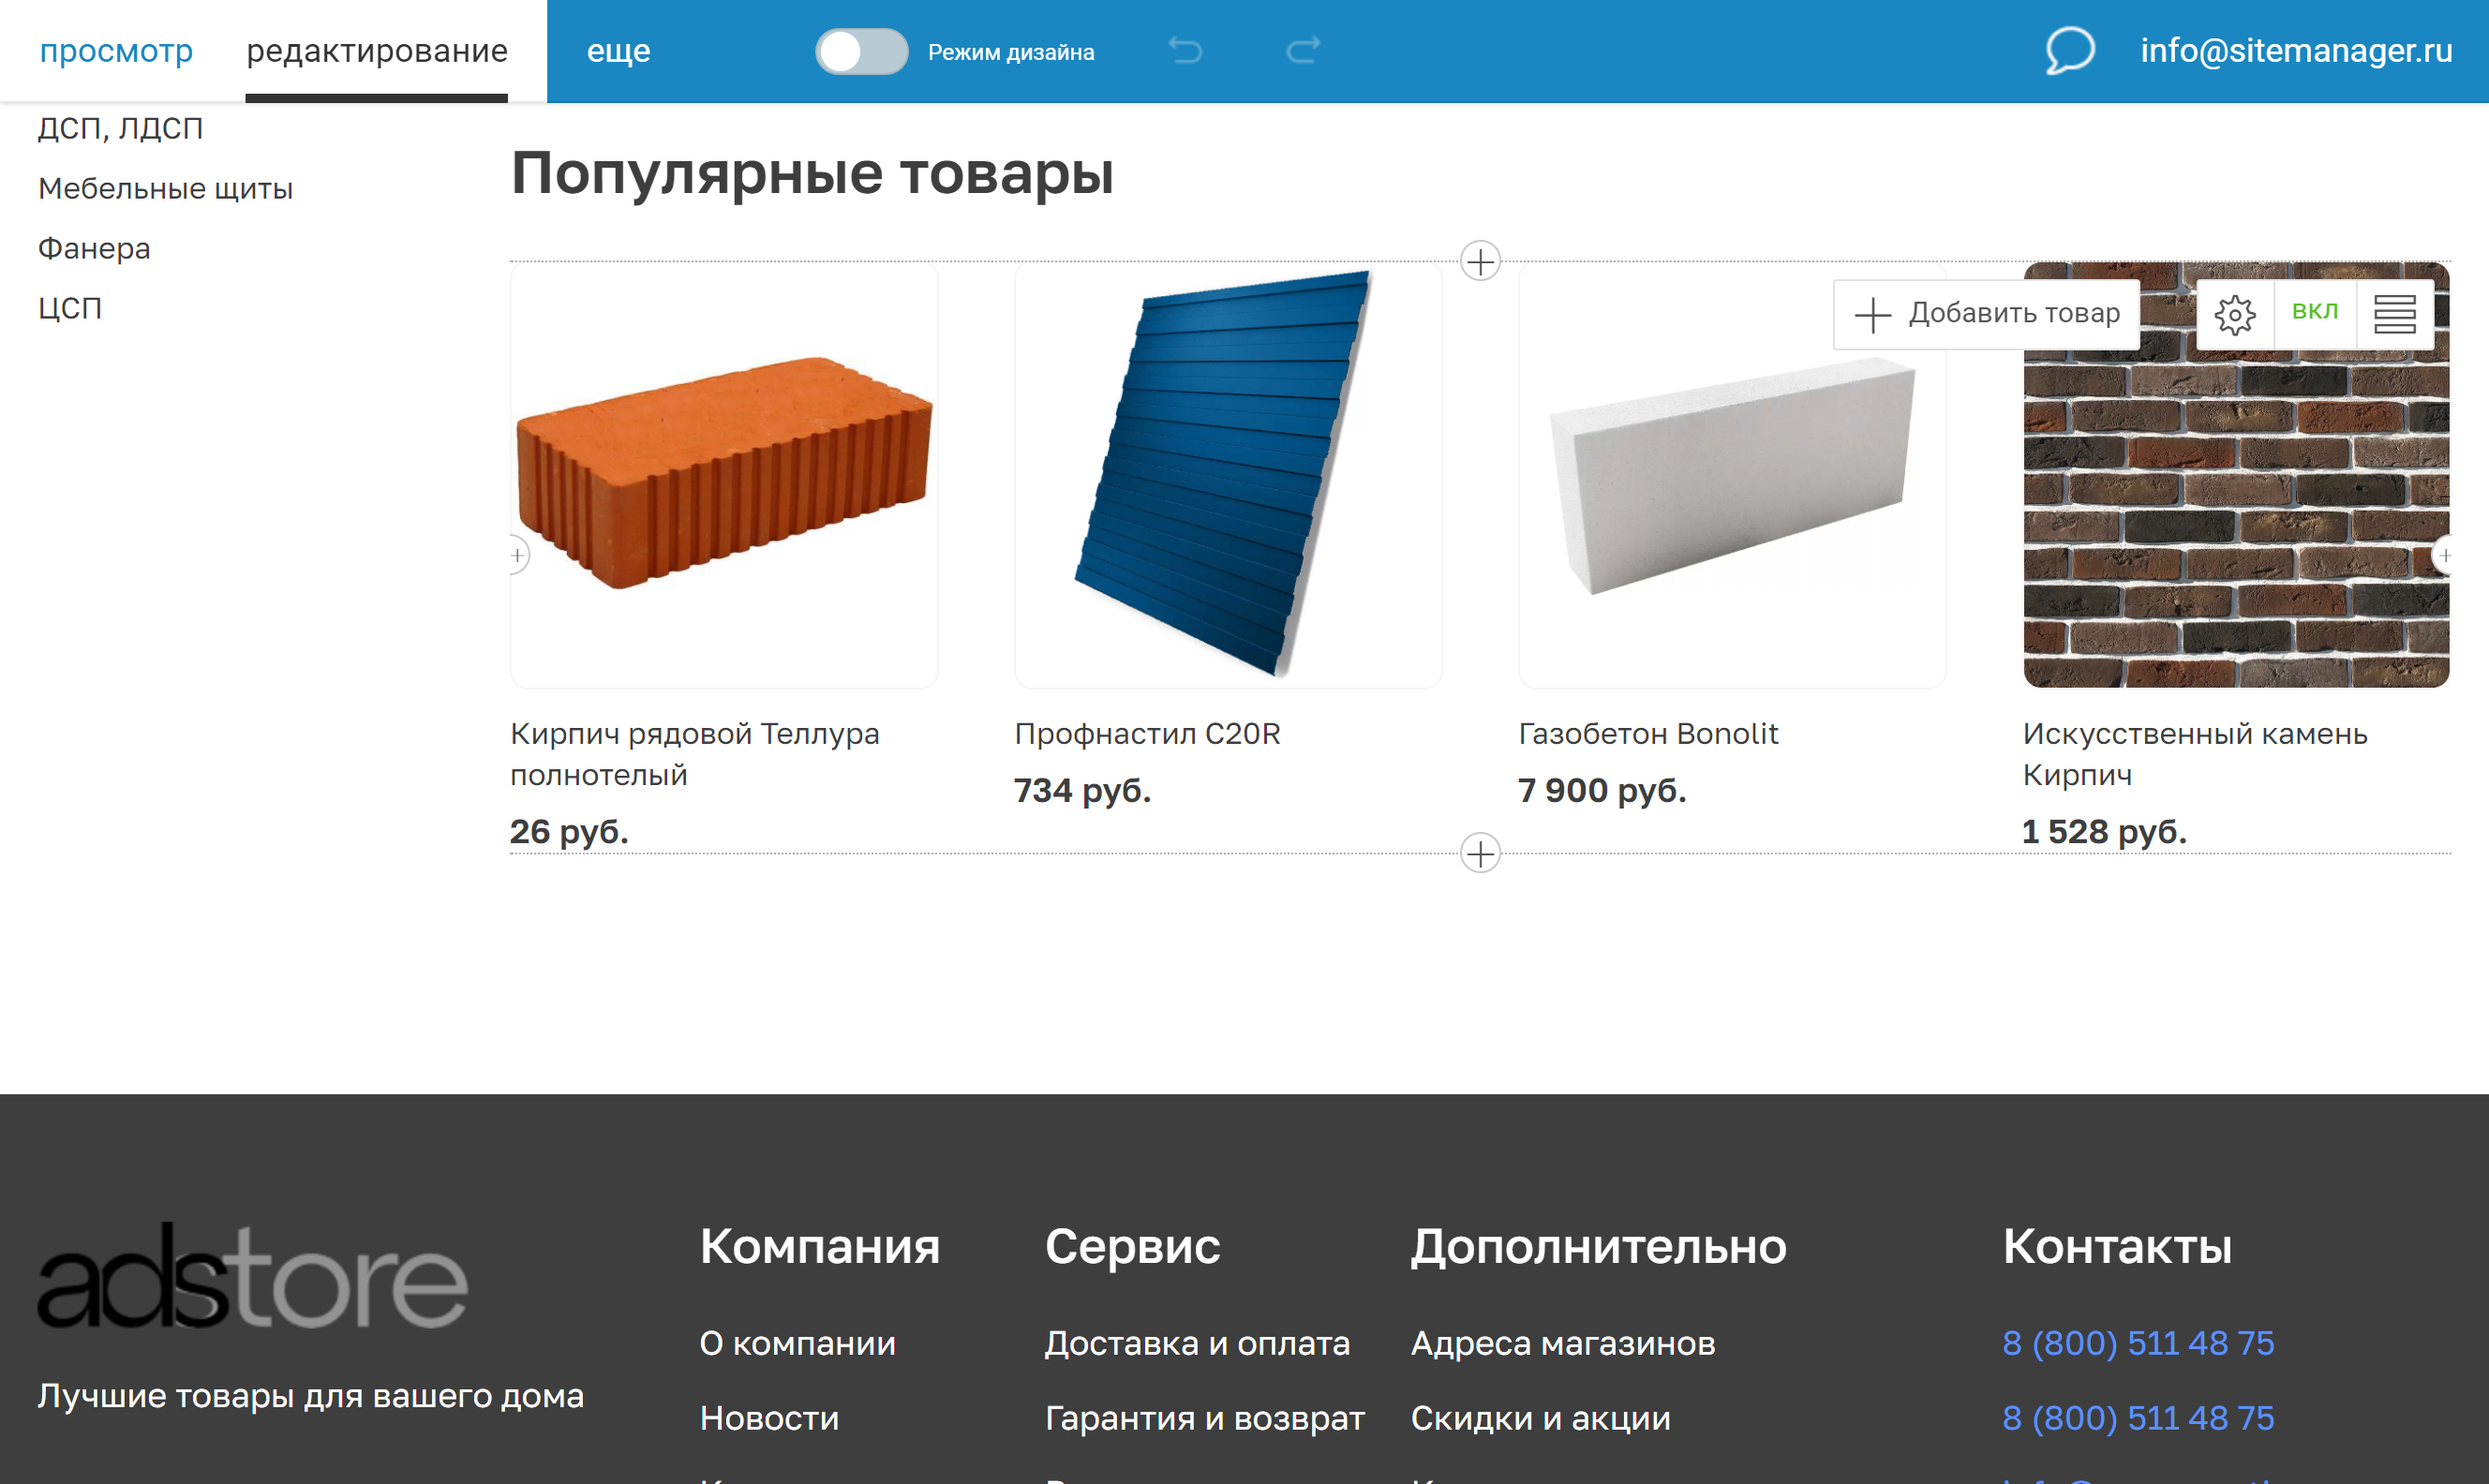Click the list layout icon next to ВКЛ

tap(2399, 313)
